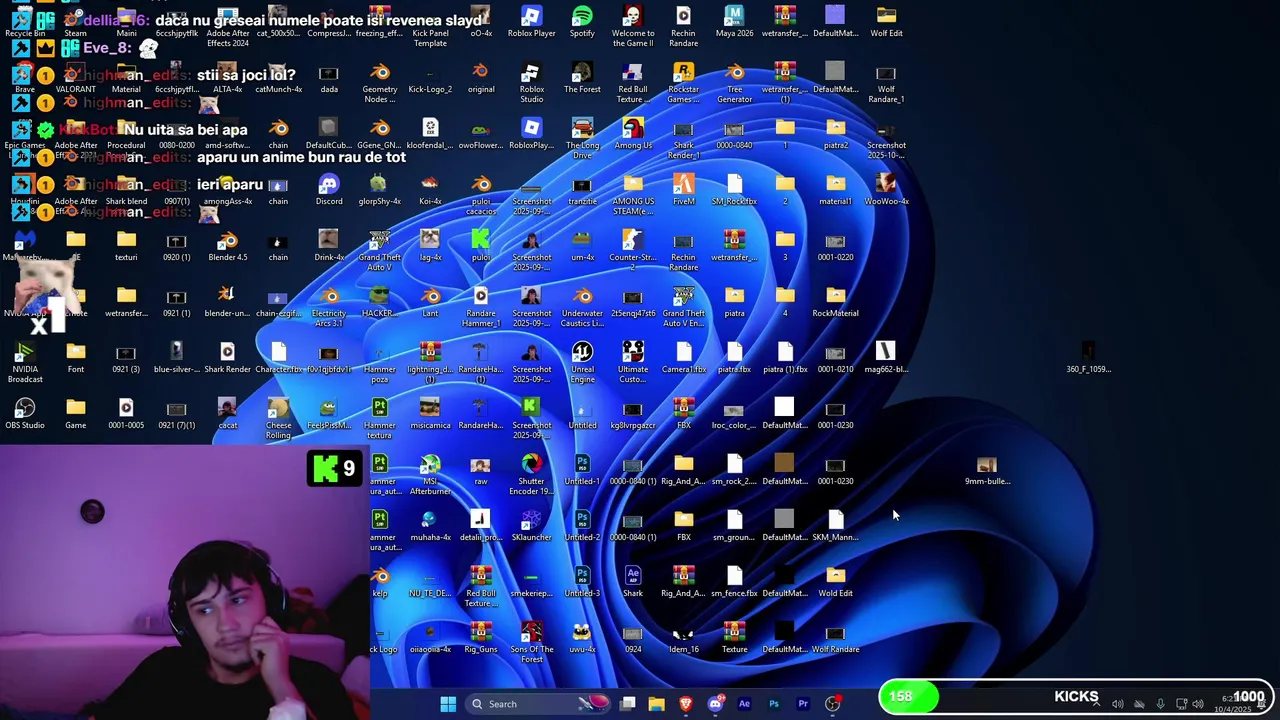The height and width of the screenshot is (720, 1280).
Task: Select the Lant blend file
Action: pyautogui.click(x=430, y=302)
